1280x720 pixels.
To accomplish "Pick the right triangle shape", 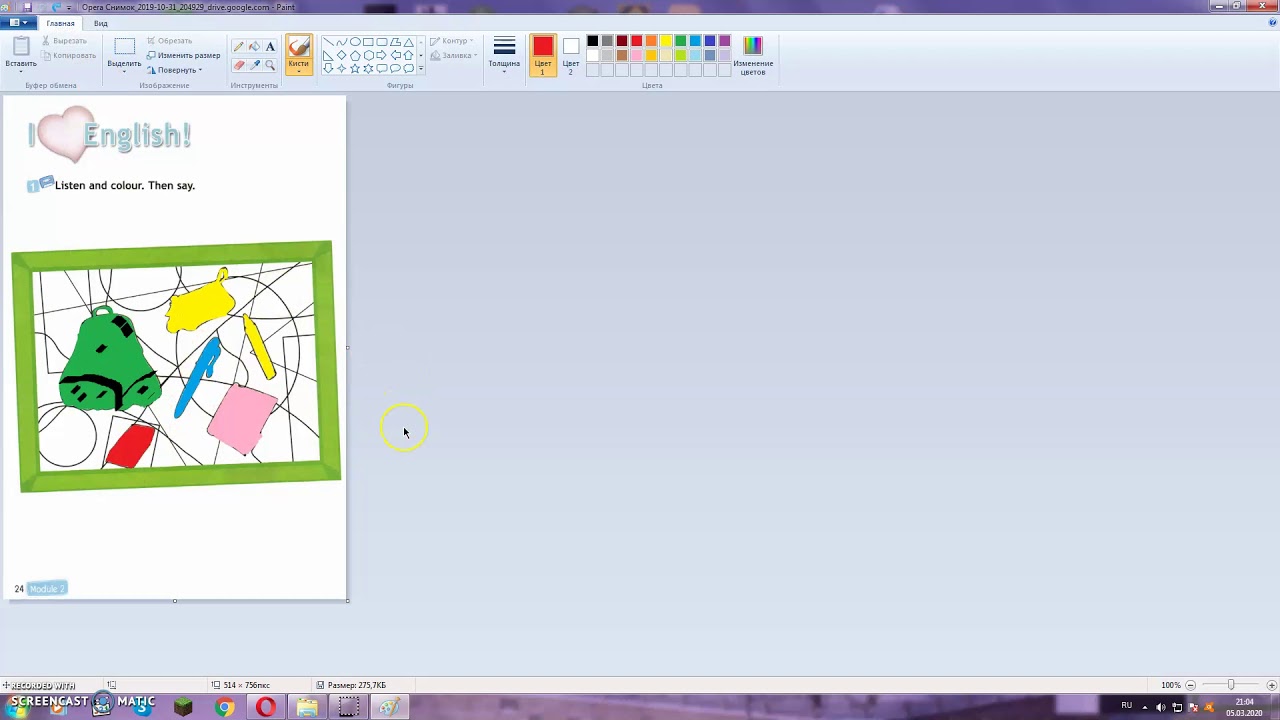I will [328, 56].
